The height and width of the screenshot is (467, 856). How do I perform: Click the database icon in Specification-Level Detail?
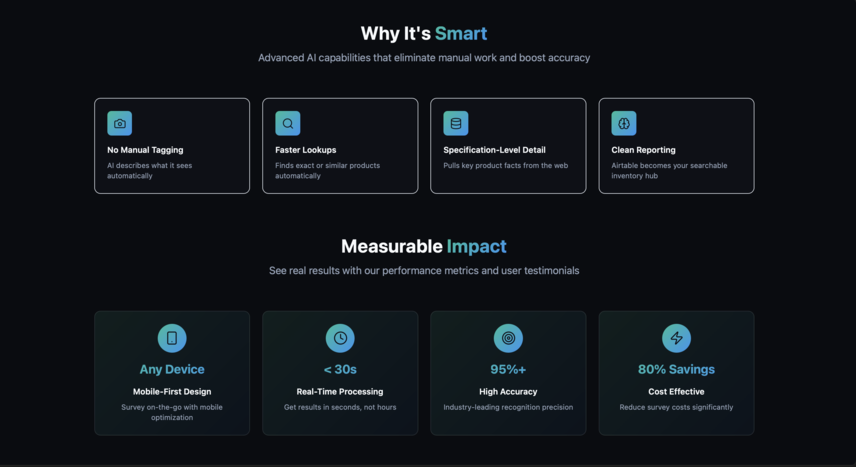pyautogui.click(x=456, y=123)
